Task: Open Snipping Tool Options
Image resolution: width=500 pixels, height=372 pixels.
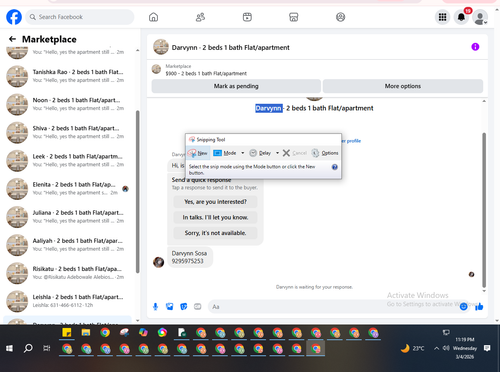Action: [325, 153]
